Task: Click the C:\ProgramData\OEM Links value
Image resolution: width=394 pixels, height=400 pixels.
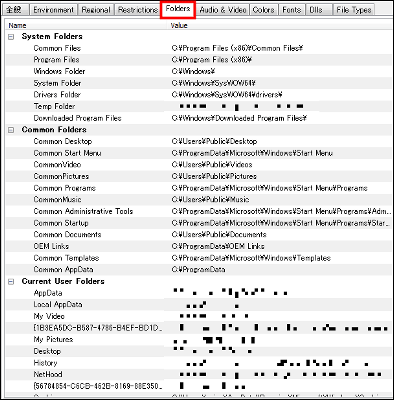Action: [218, 247]
